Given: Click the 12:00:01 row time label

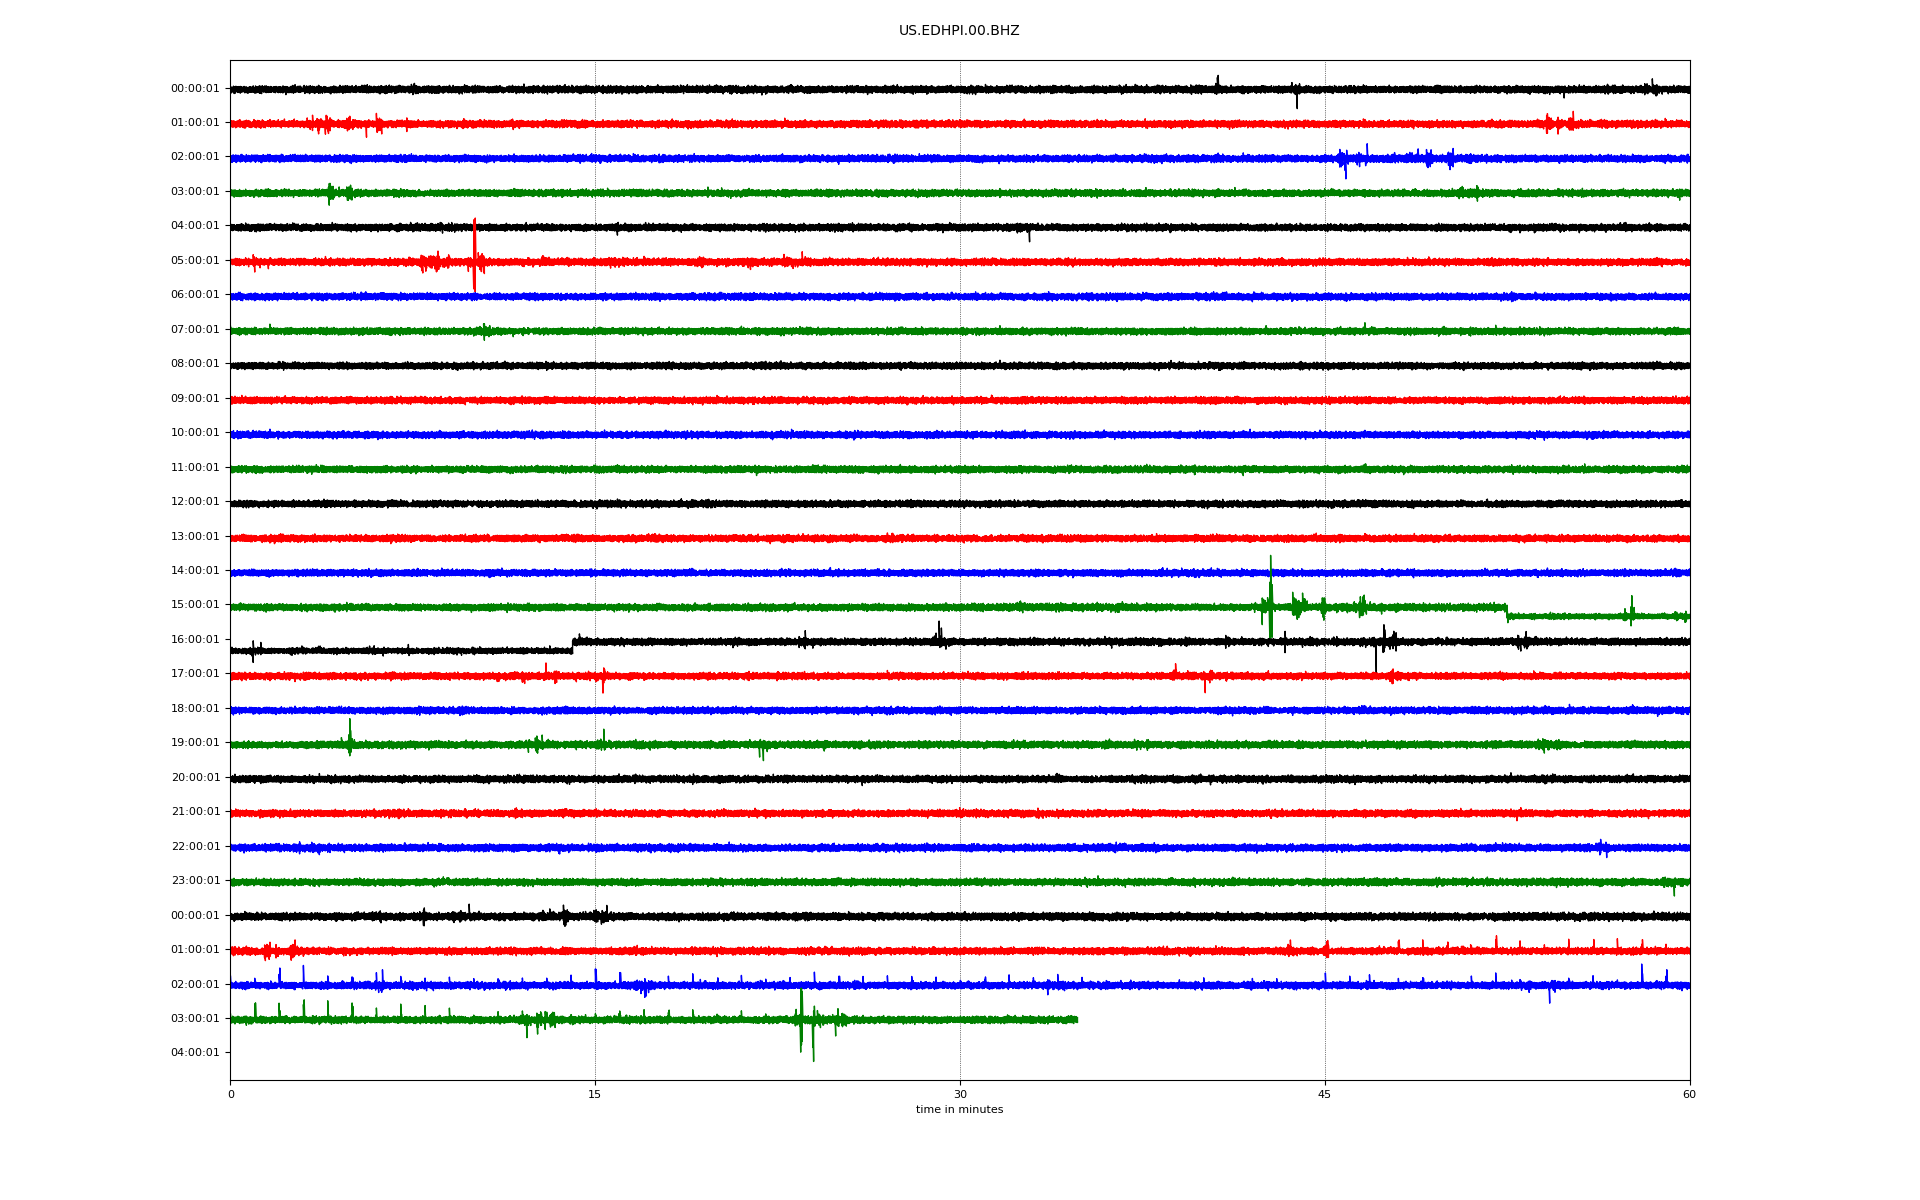Looking at the screenshot, I should point(195,502).
